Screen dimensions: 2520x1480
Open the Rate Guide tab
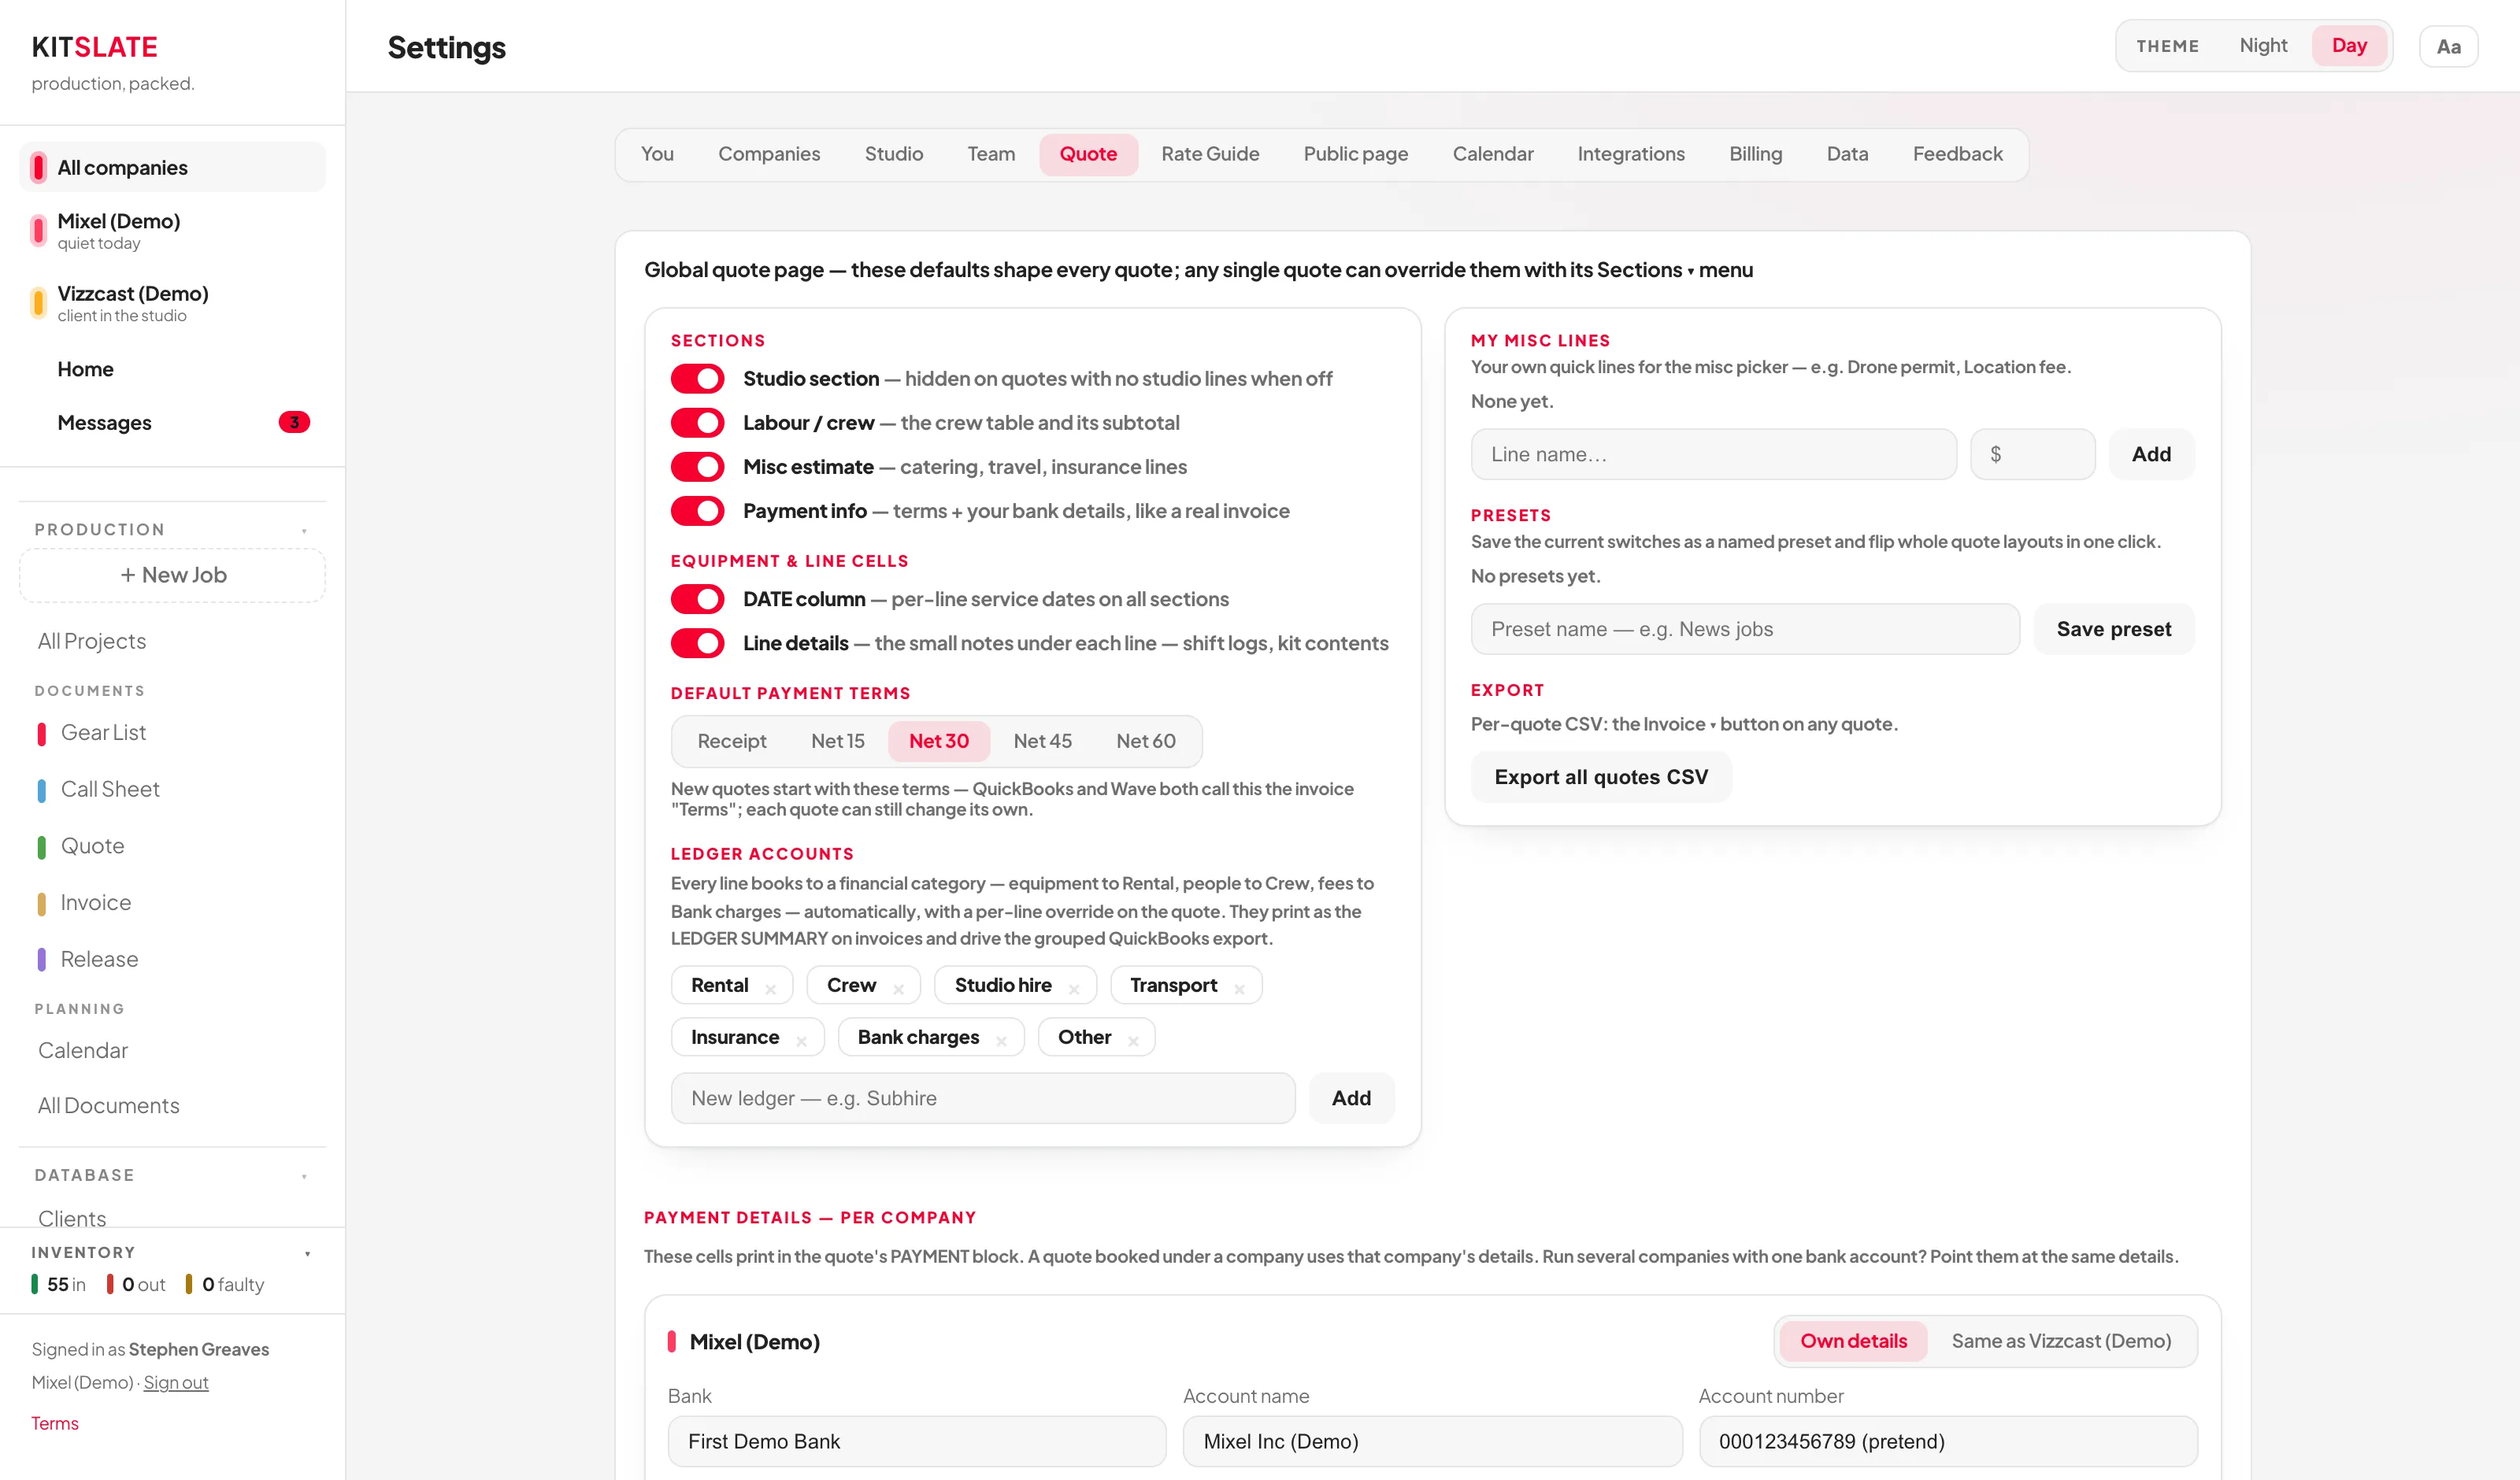(x=1210, y=154)
